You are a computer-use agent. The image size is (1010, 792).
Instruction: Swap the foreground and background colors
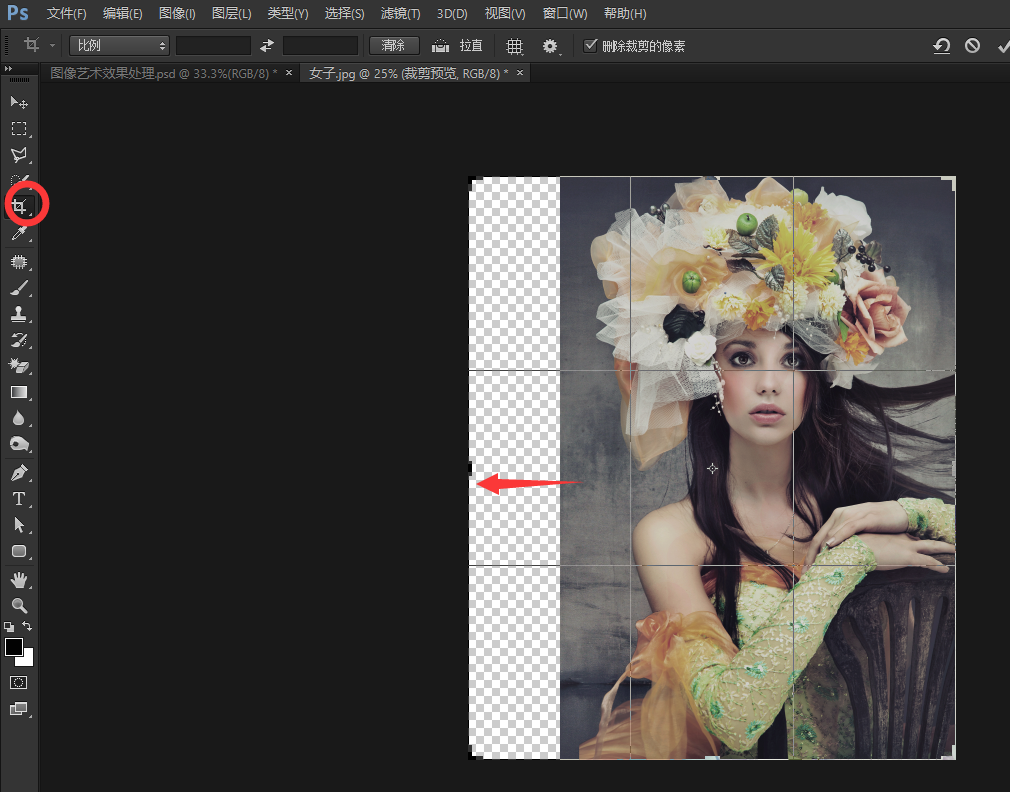point(28,627)
